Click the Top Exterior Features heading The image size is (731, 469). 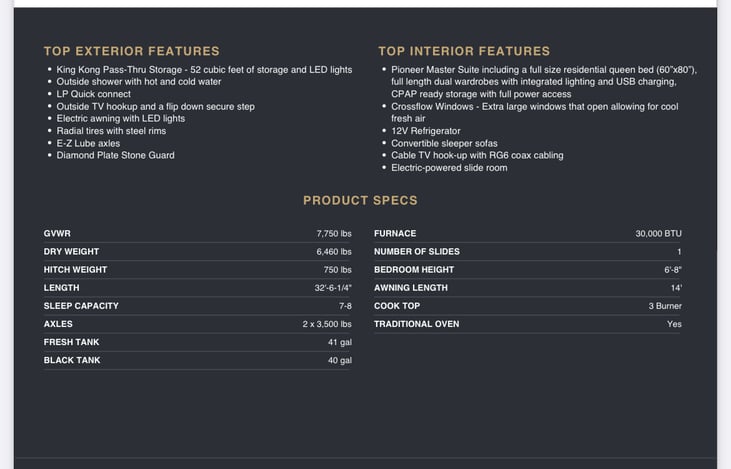[x=131, y=51]
